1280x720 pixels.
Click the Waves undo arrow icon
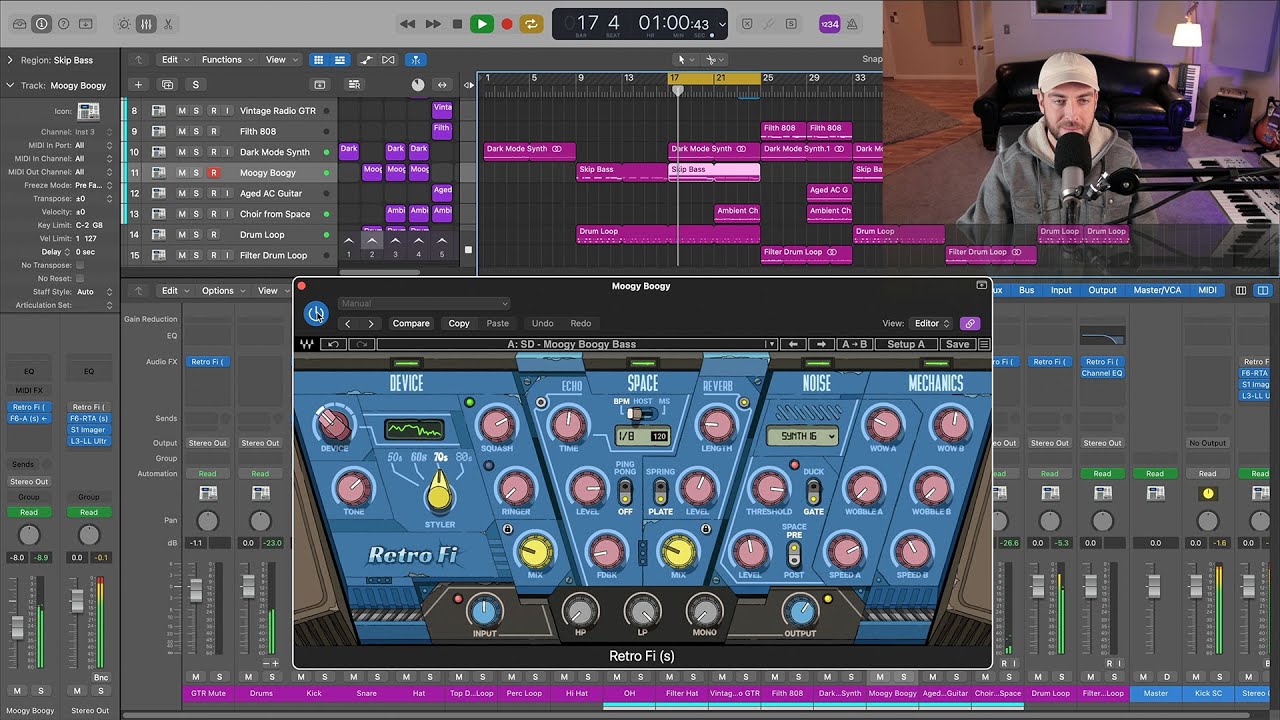(334, 345)
